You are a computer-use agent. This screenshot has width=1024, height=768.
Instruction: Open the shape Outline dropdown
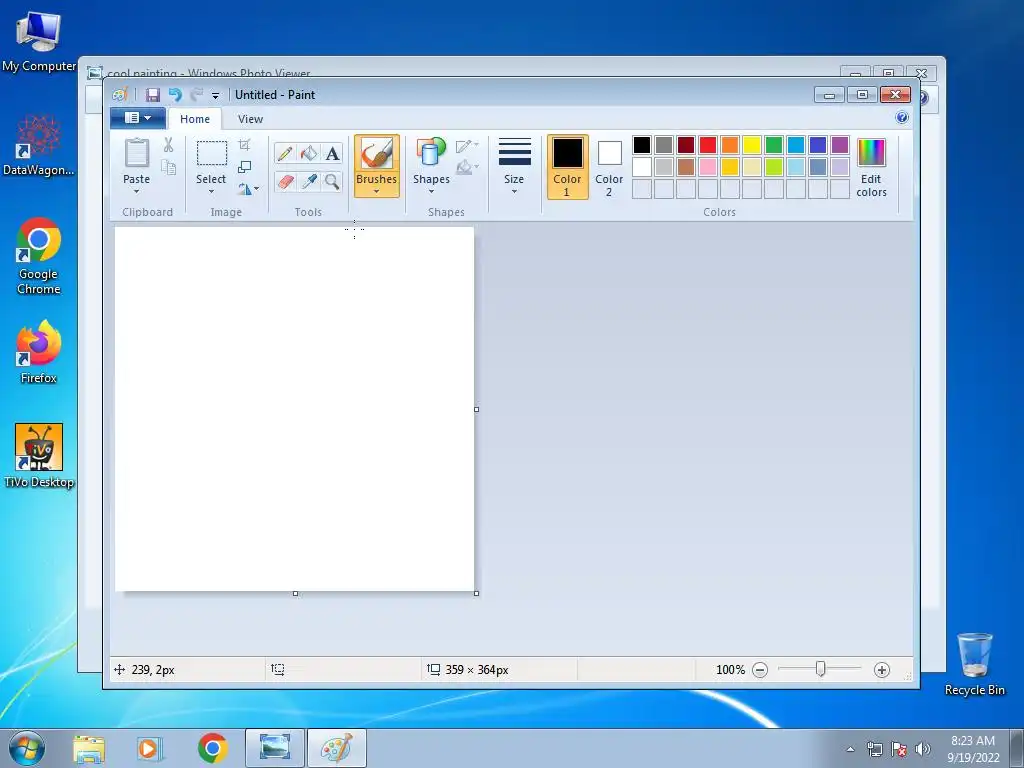tap(468, 146)
